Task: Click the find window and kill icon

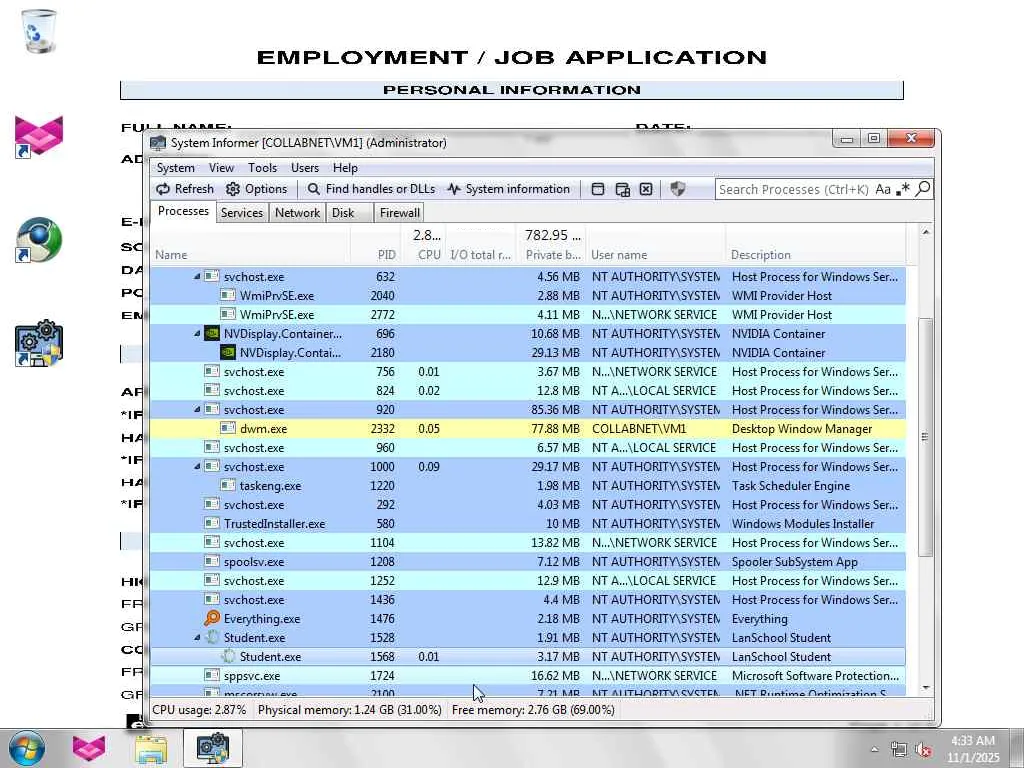Action: pos(646,189)
